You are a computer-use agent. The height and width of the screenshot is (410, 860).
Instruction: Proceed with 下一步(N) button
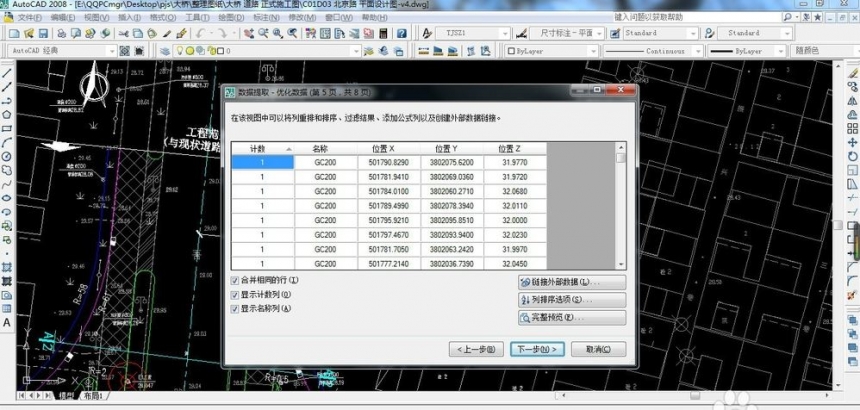(x=537, y=349)
